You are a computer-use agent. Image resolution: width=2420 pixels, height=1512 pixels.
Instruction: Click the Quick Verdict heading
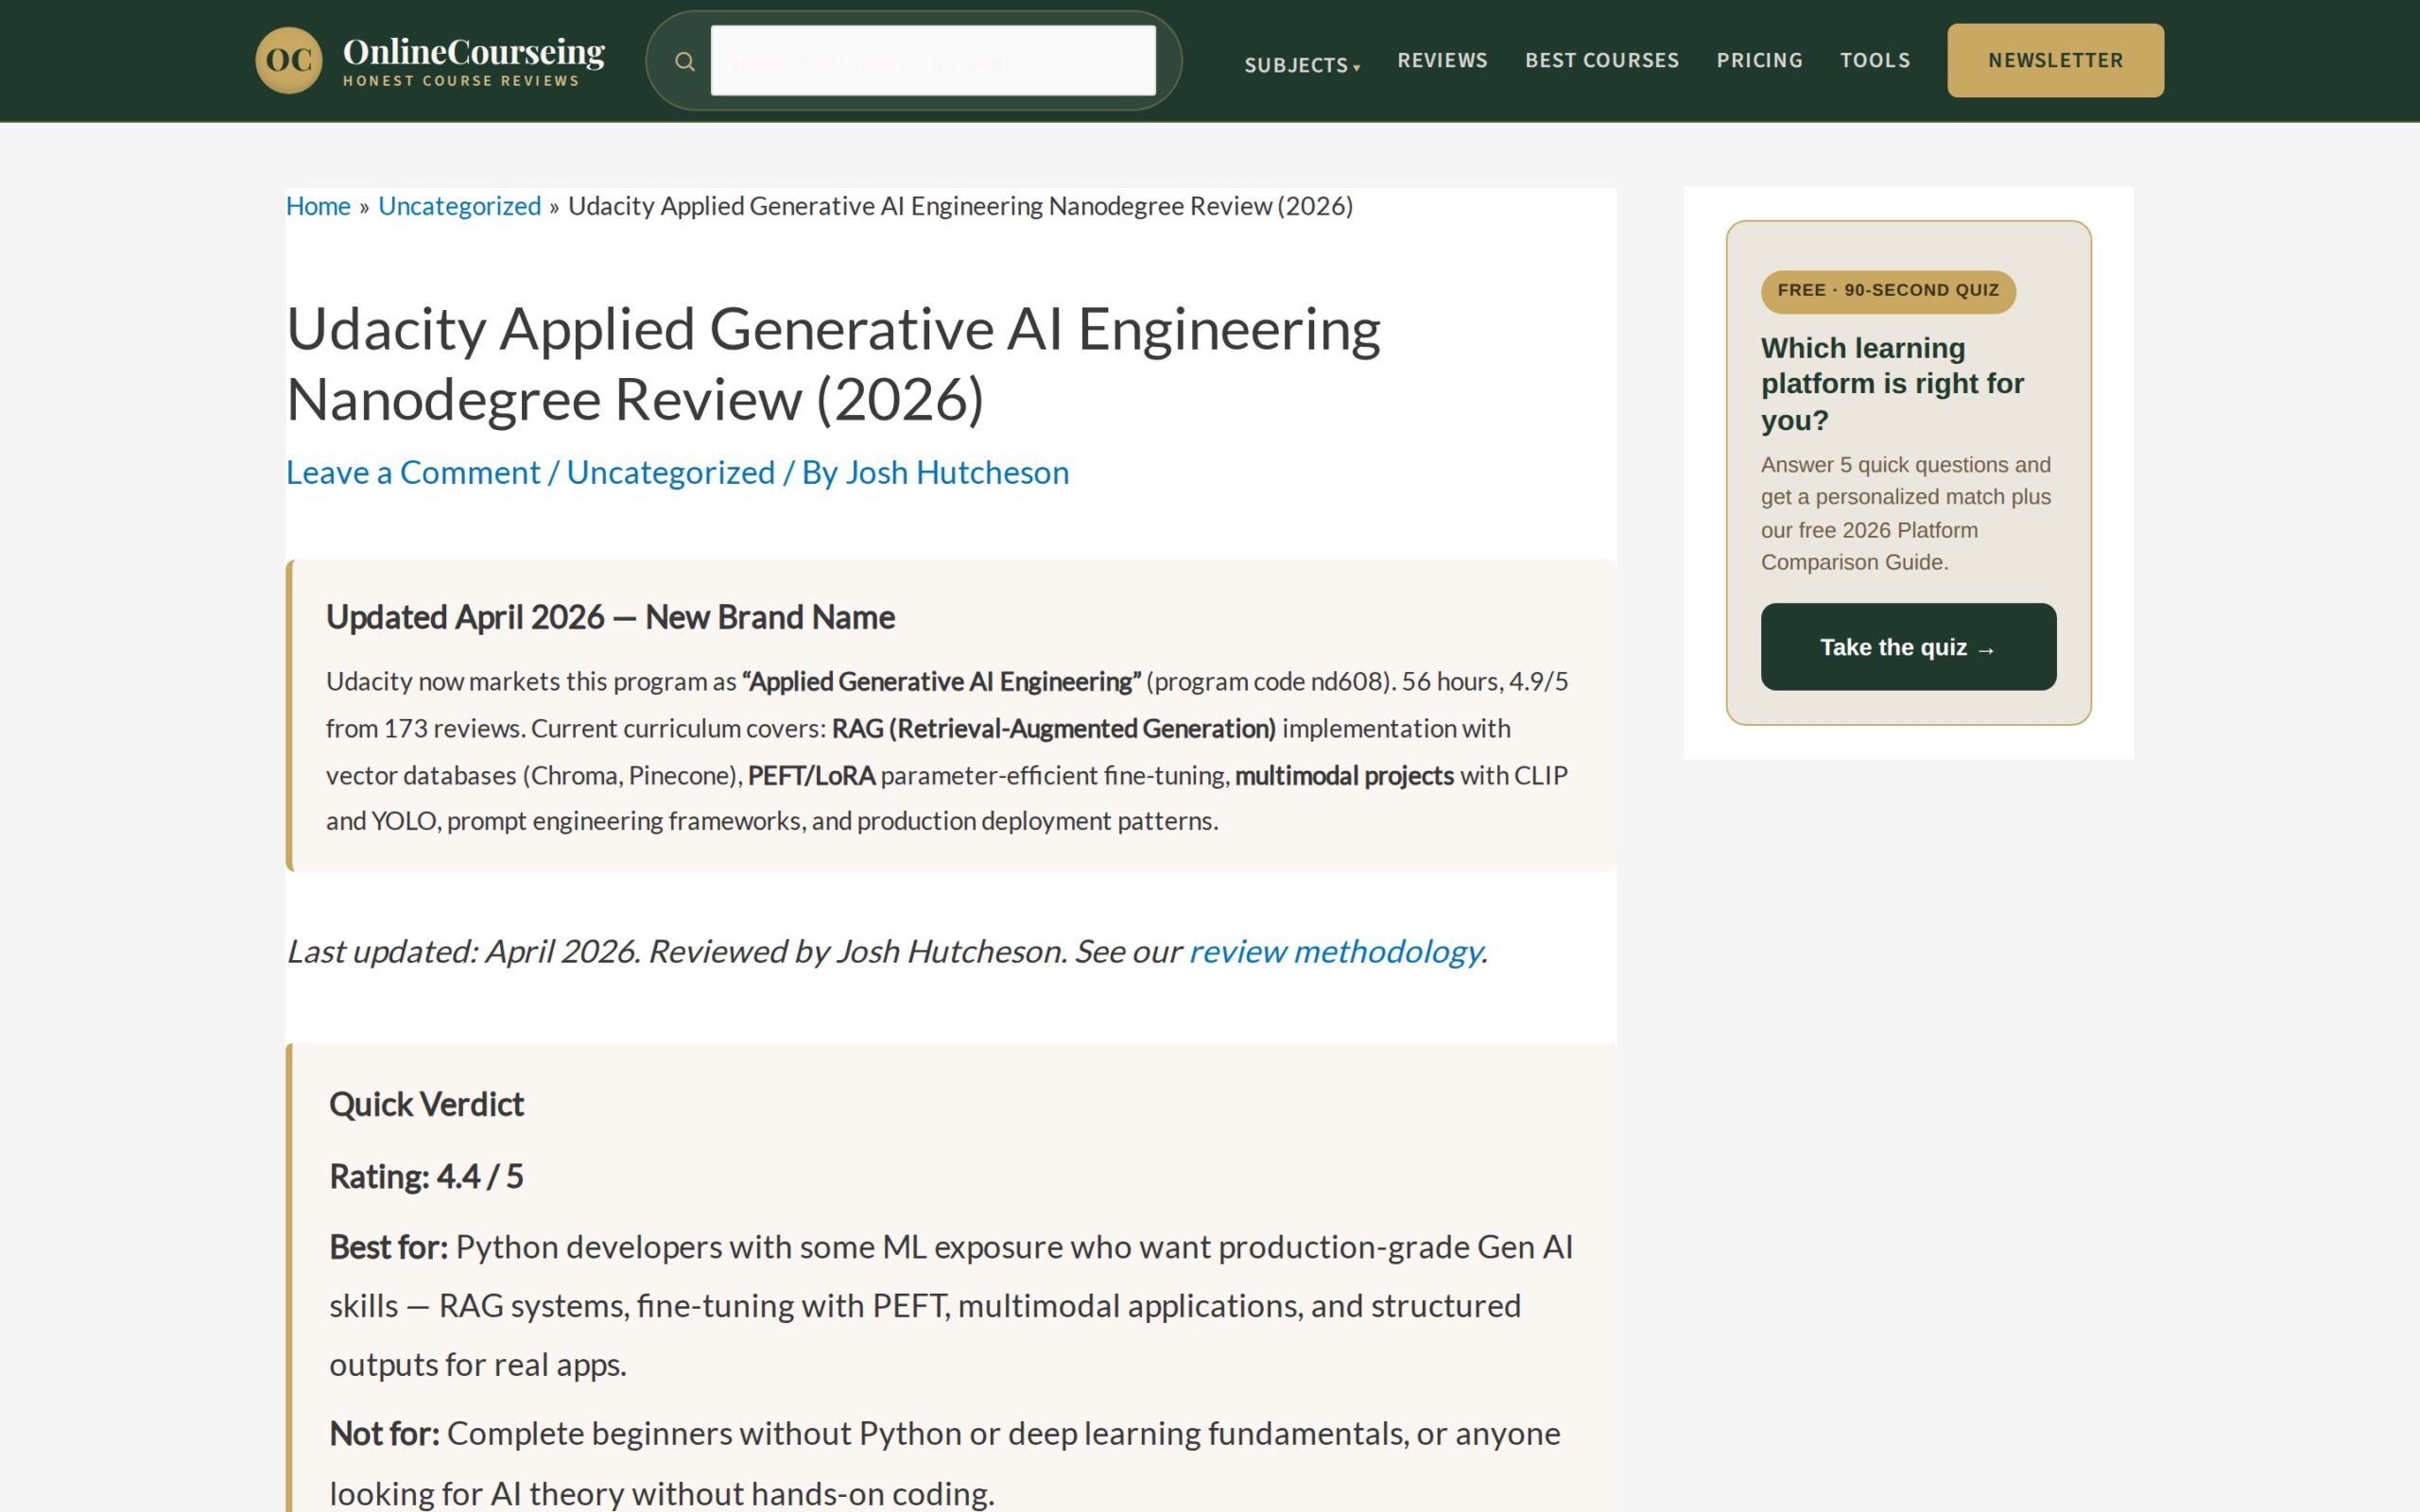tap(426, 1104)
